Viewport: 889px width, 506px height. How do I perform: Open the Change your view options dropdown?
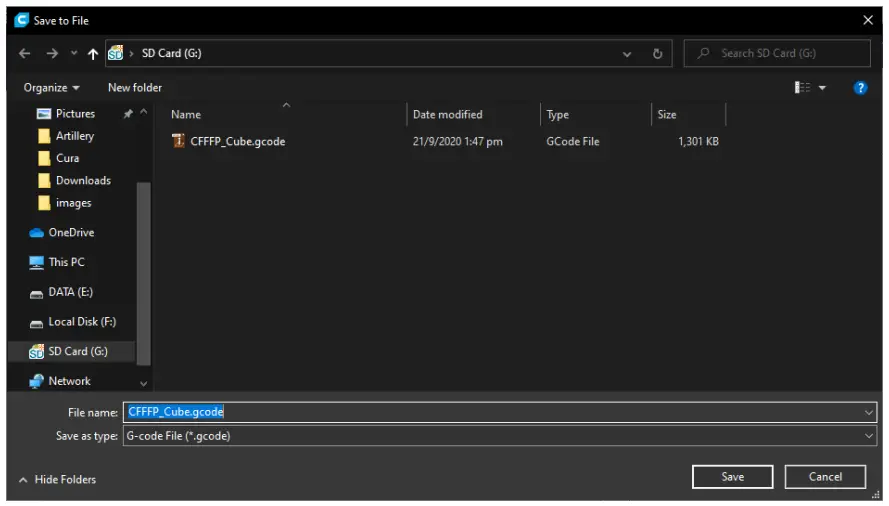(x=823, y=88)
